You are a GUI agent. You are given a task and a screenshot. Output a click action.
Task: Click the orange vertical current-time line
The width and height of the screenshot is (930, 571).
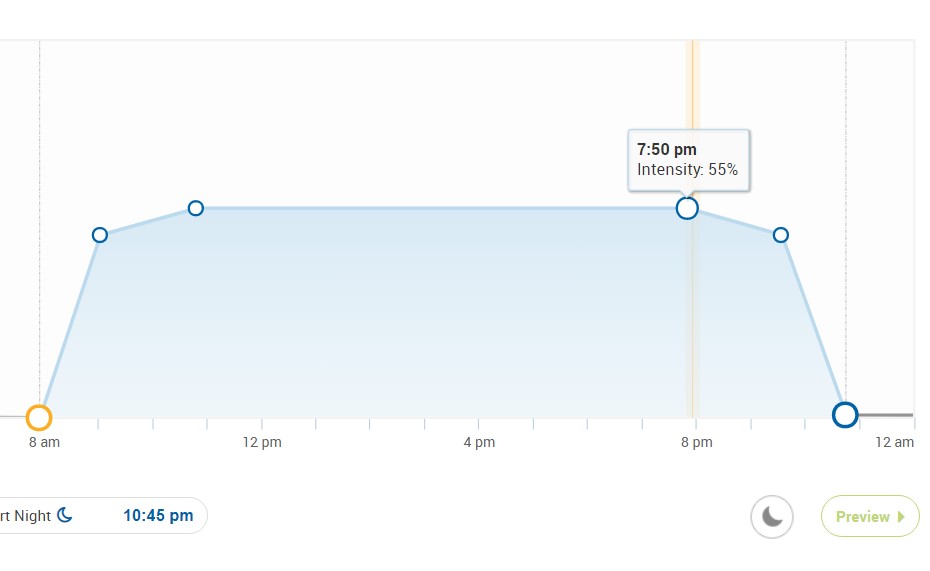pyautogui.click(x=692, y=300)
